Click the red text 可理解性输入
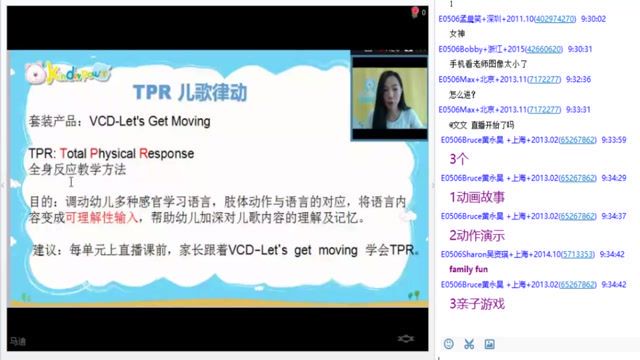Viewport: 640px width, 360px height. [102, 218]
